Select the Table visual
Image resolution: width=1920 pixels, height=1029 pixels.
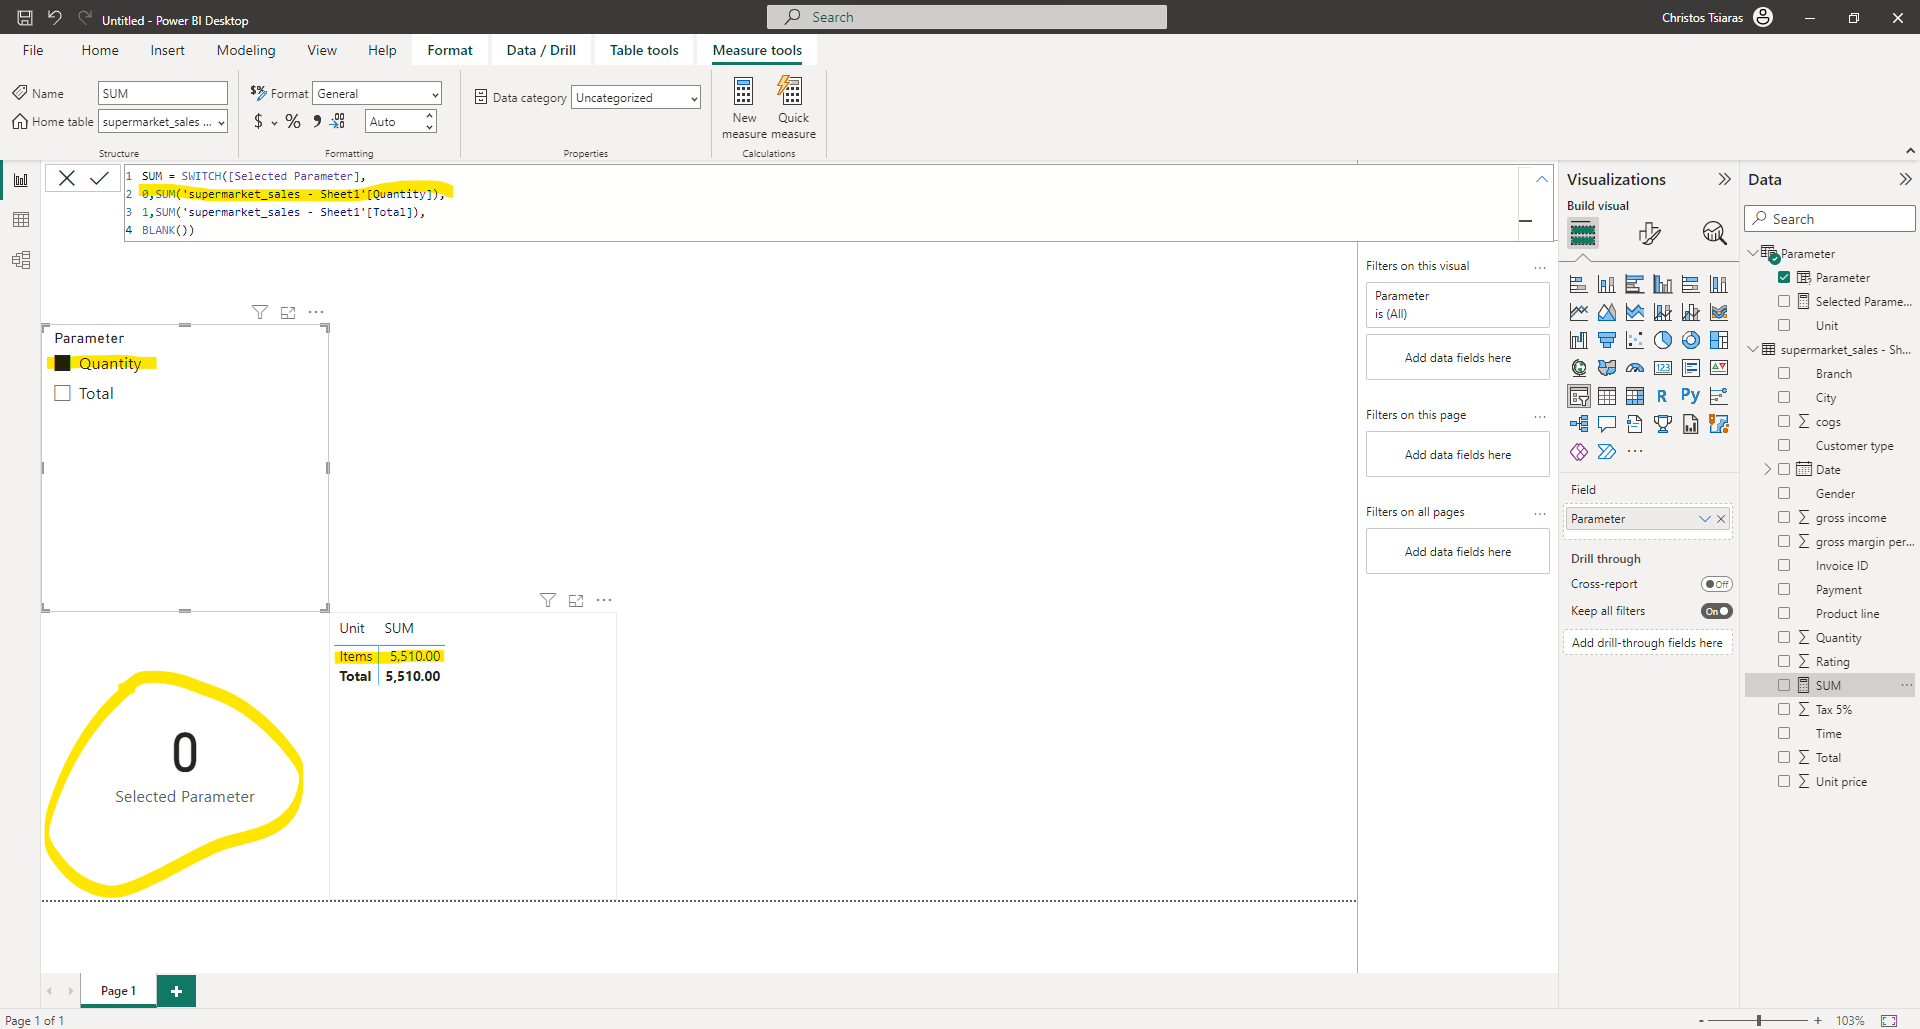1607,395
